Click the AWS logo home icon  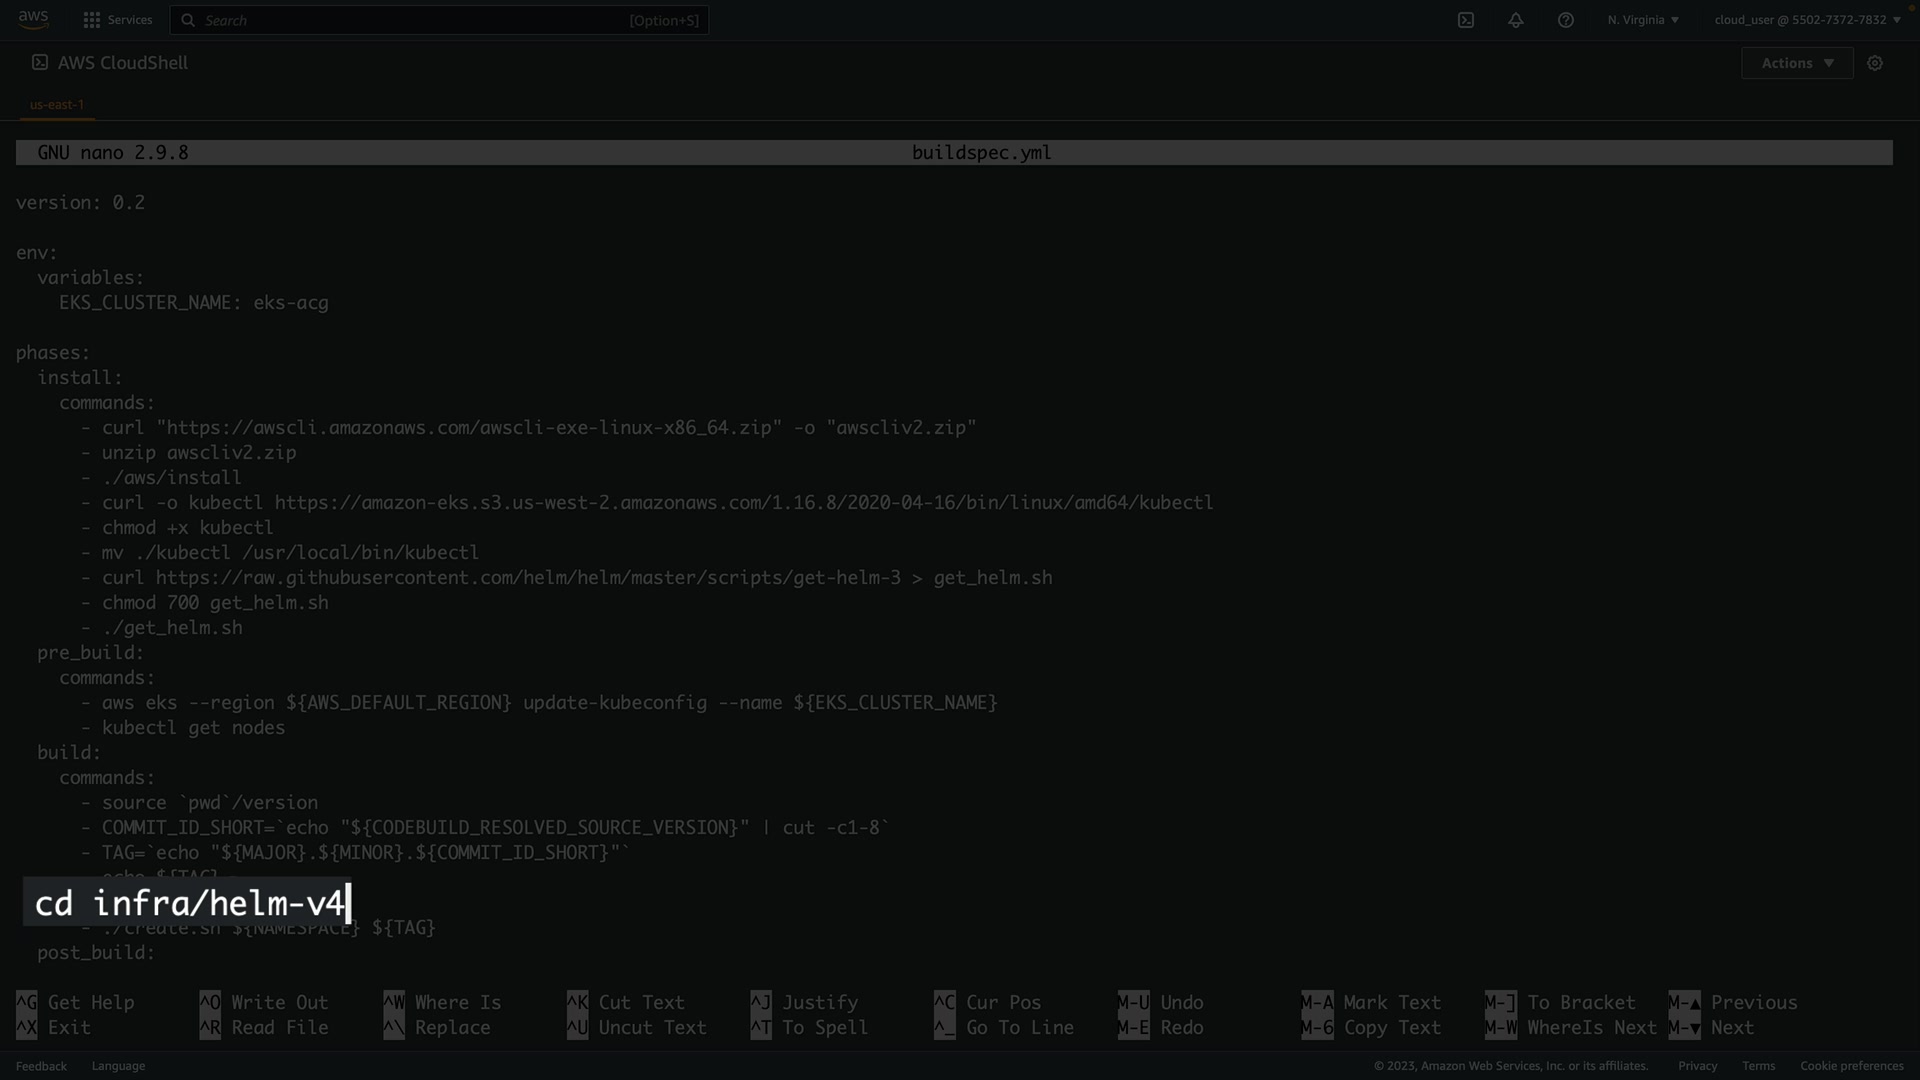[x=33, y=19]
